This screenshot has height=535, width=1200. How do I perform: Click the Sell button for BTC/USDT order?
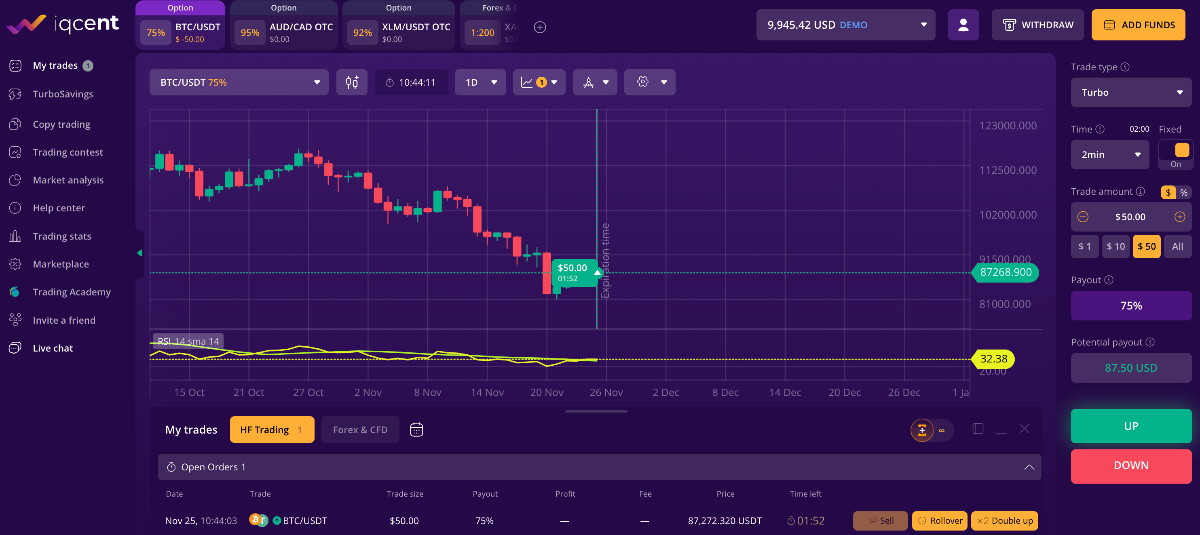click(880, 520)
